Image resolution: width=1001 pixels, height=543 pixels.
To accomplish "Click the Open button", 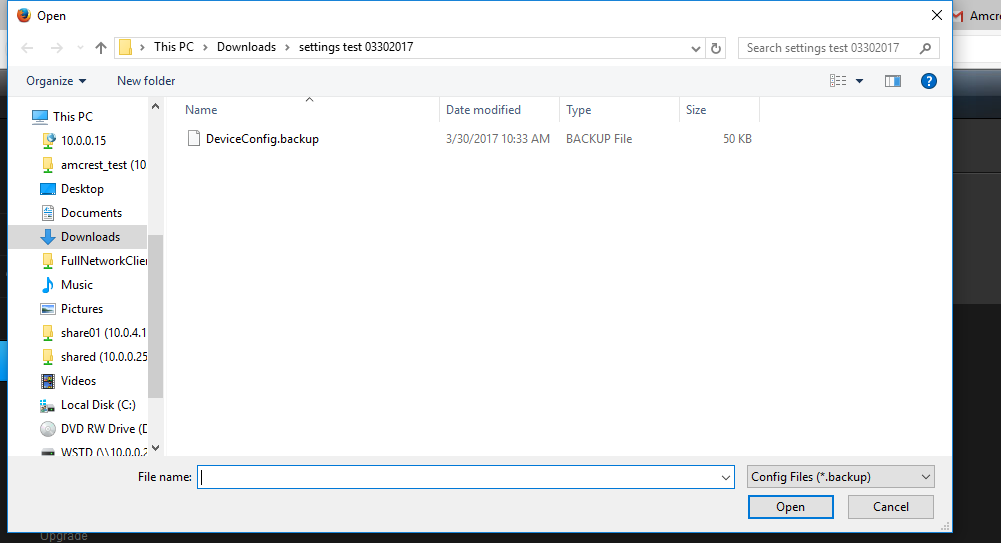I will (790, 507).
